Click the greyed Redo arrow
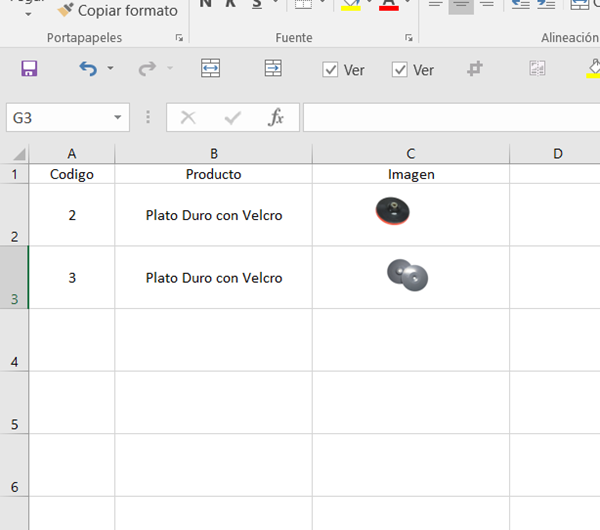 pos(147,69)
